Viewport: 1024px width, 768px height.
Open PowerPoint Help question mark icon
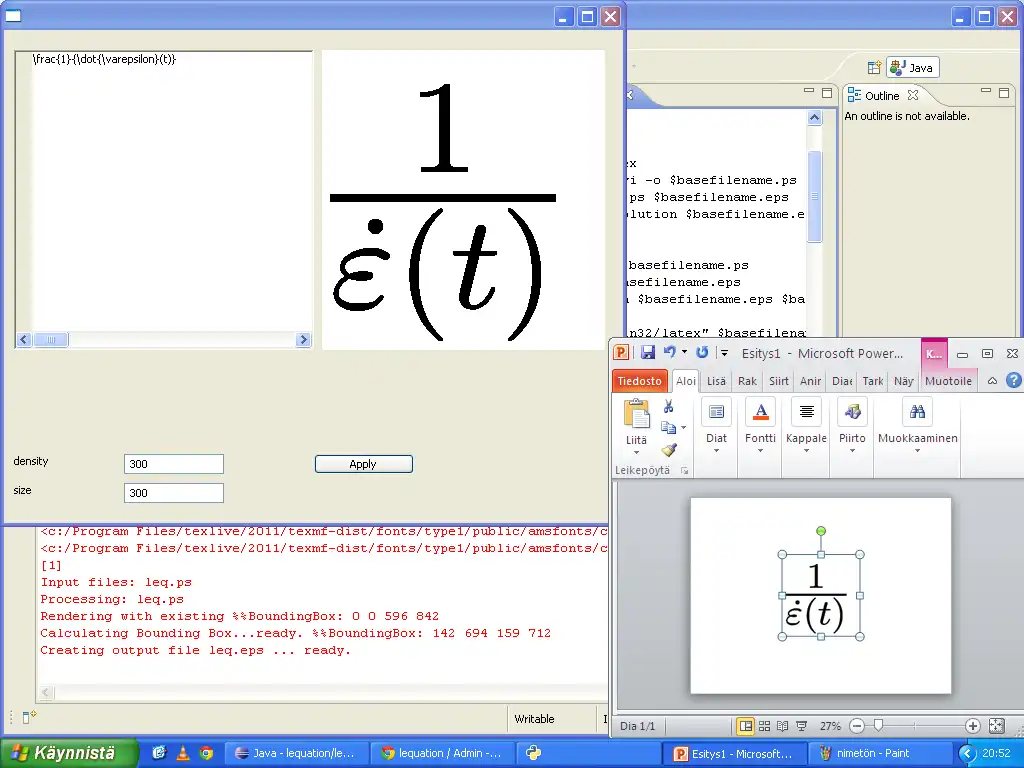tap(1013, 381)
